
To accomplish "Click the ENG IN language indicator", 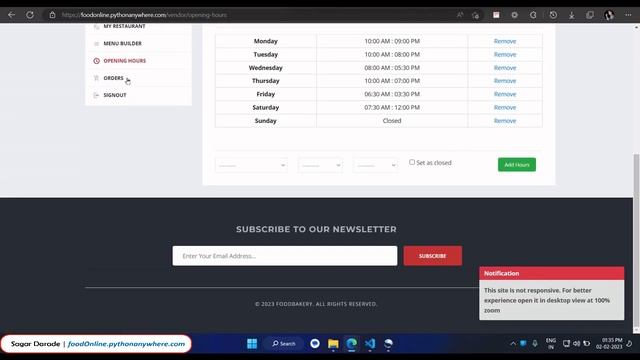I will (x=551, y=344).
